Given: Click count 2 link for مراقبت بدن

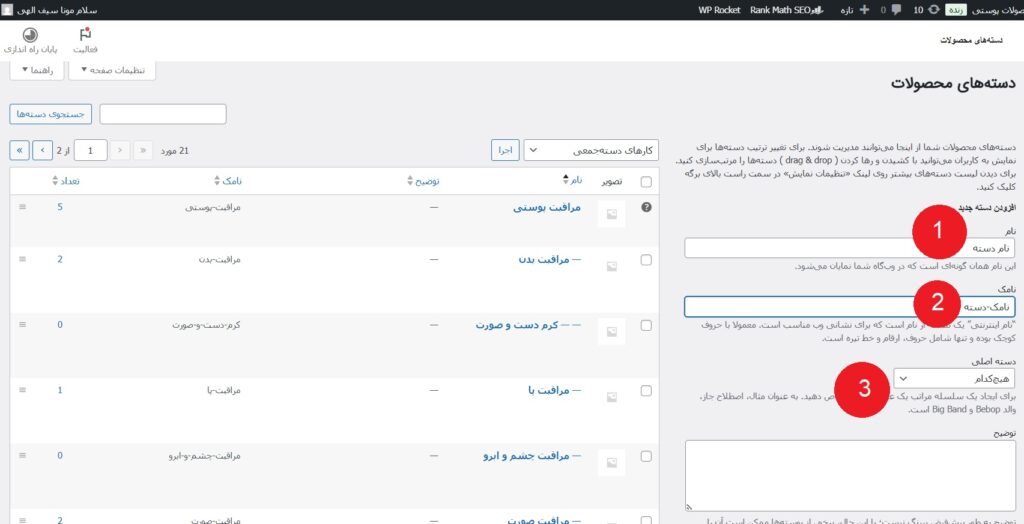Looking at the screenshot, I should (59, 259).
